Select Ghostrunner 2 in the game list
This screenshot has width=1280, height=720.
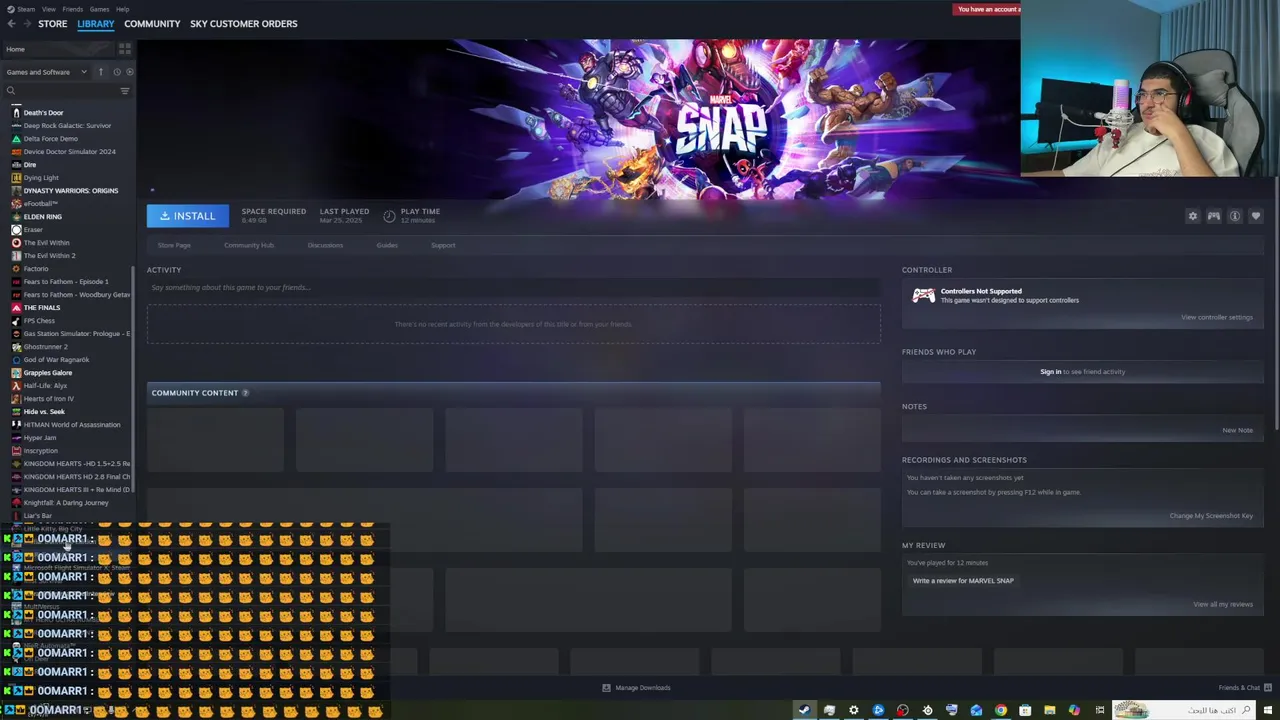(45, 347)
